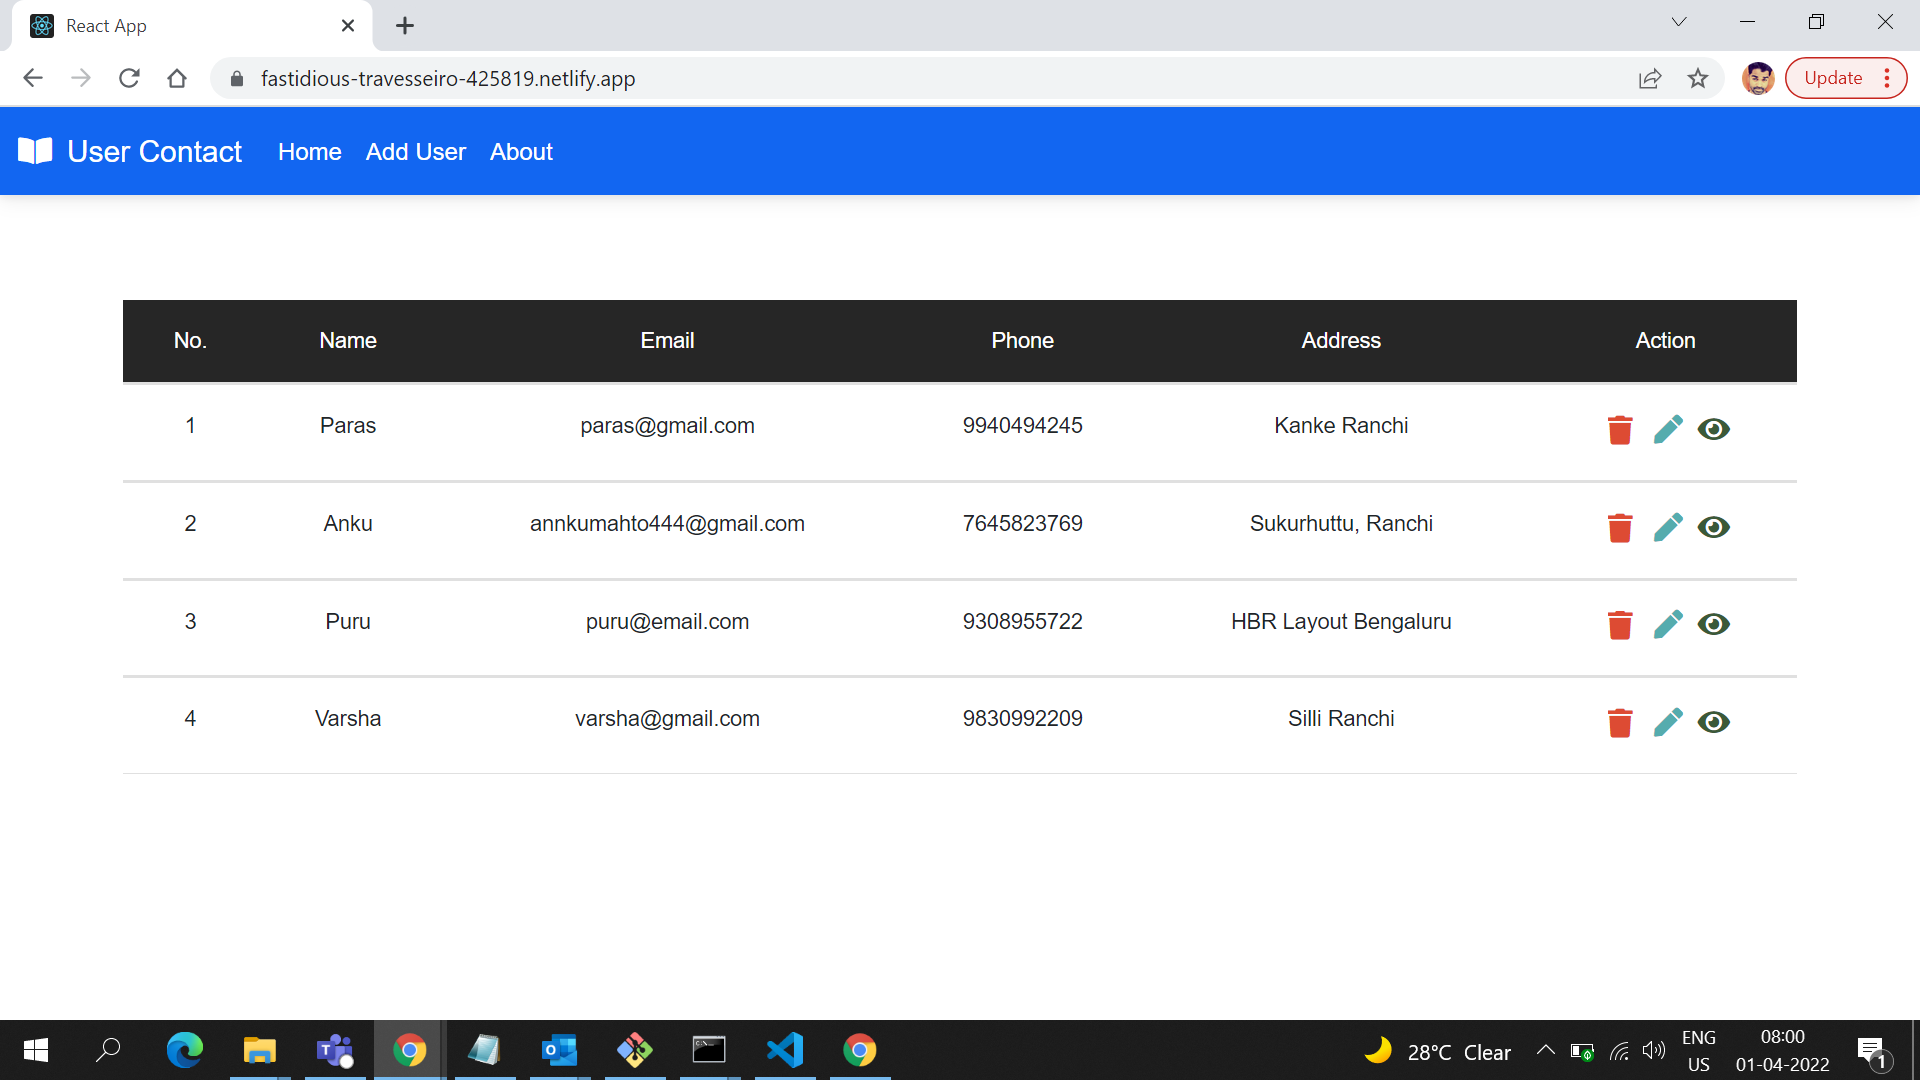Screen dimensions: 1920x1080
Task: View Varsha's contact using eye icon
Action: tap(1714, 722)
